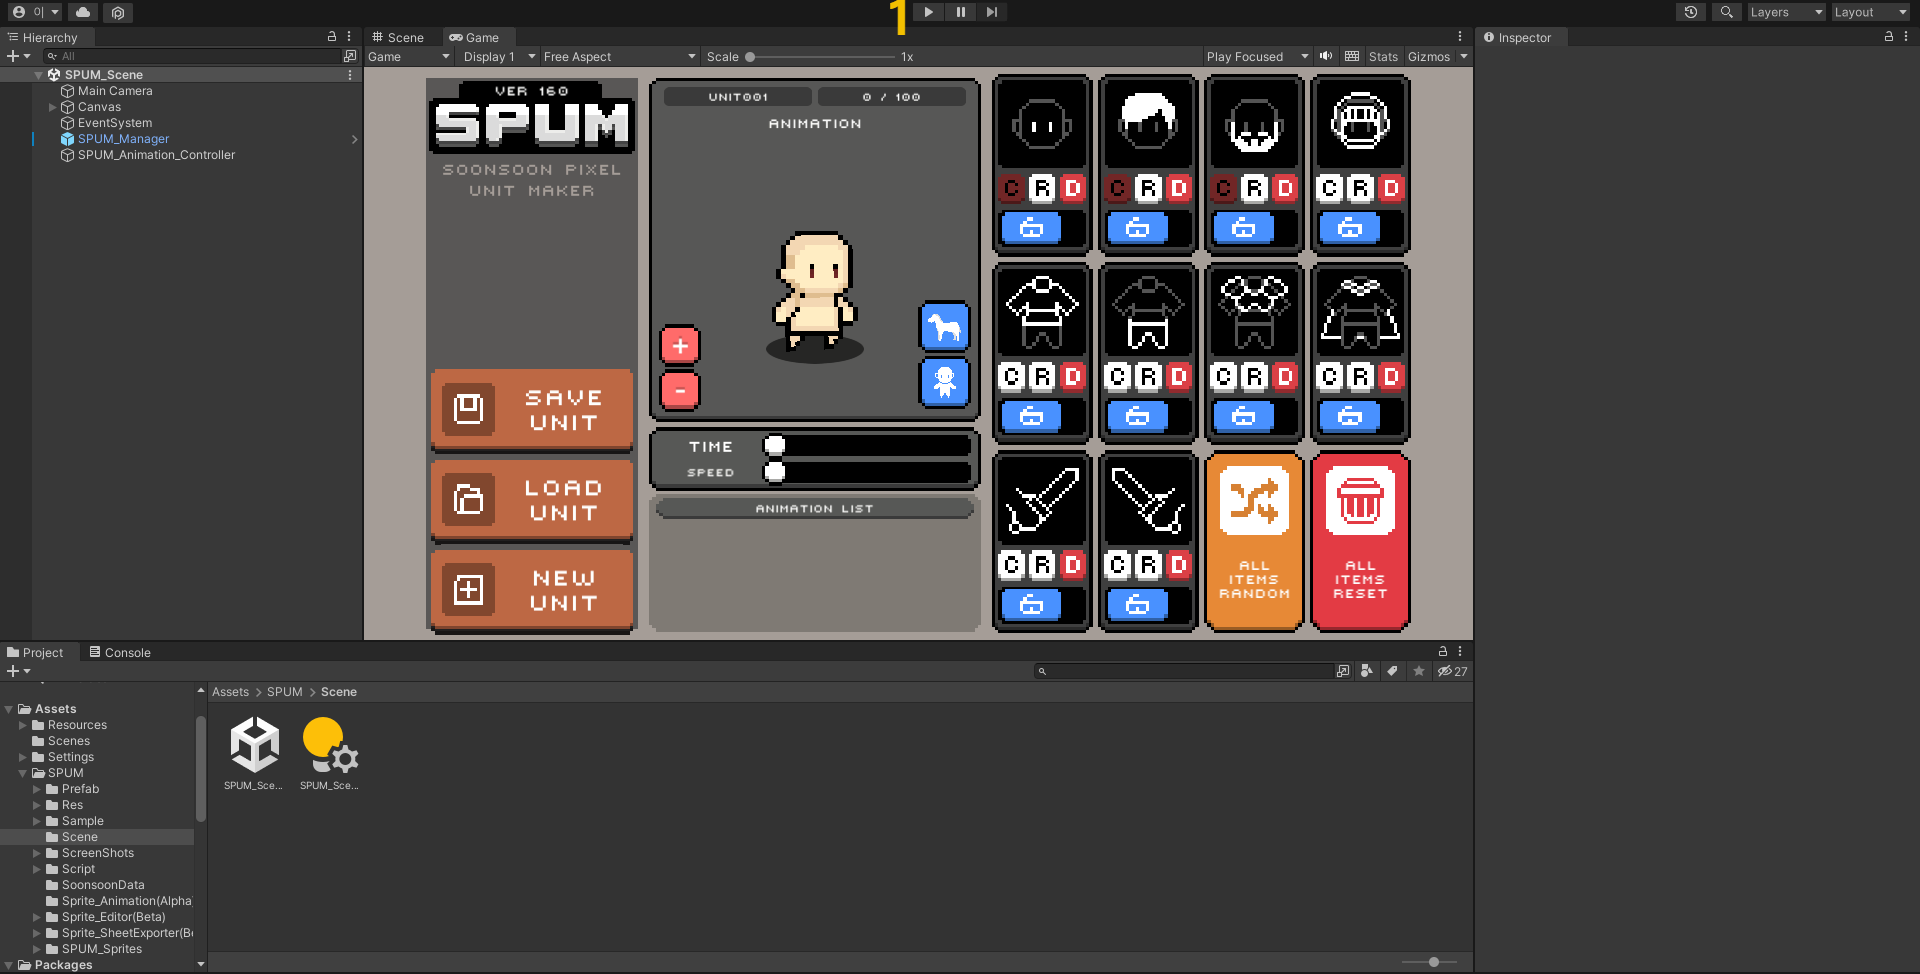1920x974 pixels.
Task: Open the version control icon next to cloud
Action: click(118, 12)
